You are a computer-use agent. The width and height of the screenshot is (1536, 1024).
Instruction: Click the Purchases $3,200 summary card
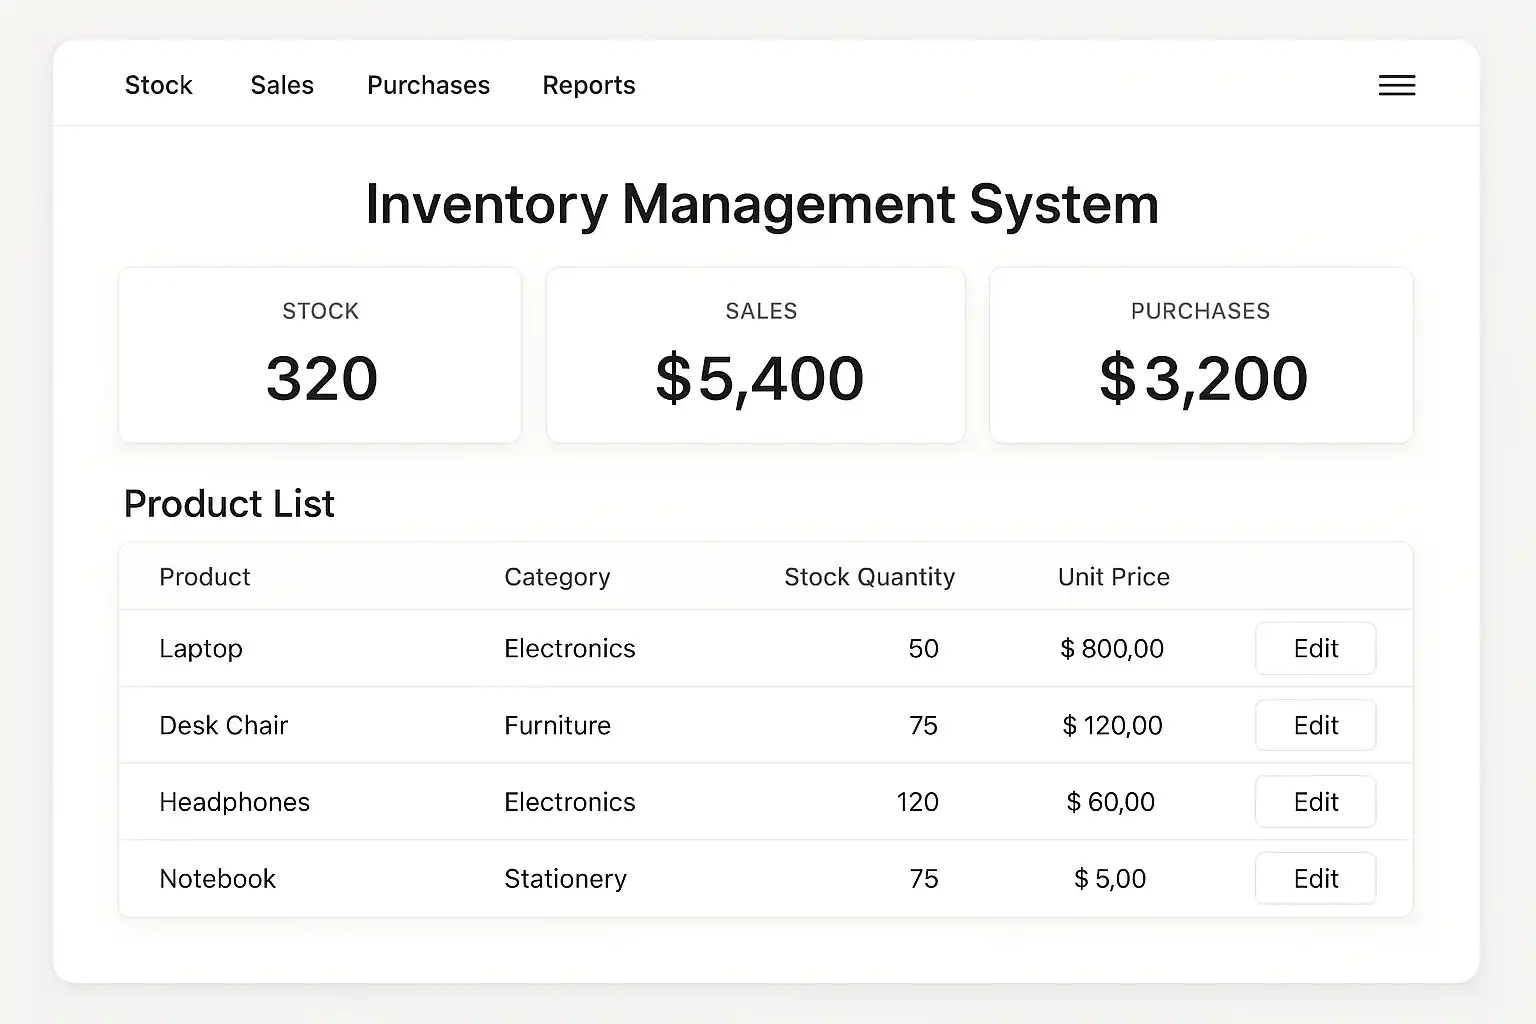[1200, 355]
